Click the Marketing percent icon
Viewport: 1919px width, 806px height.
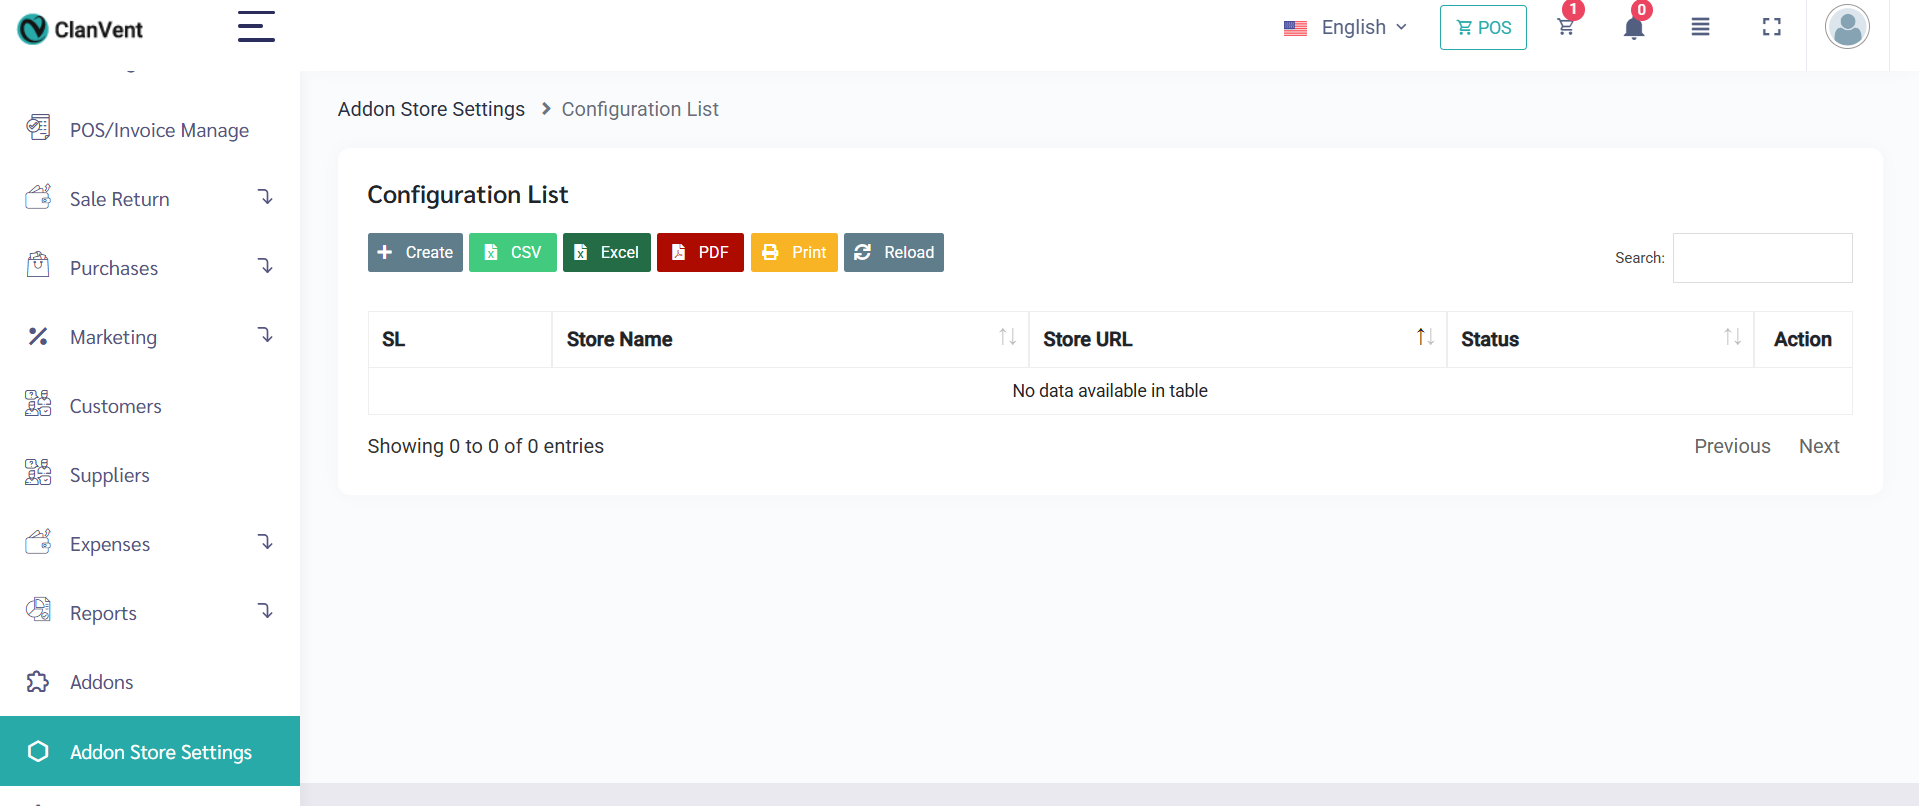coord(38,336)
